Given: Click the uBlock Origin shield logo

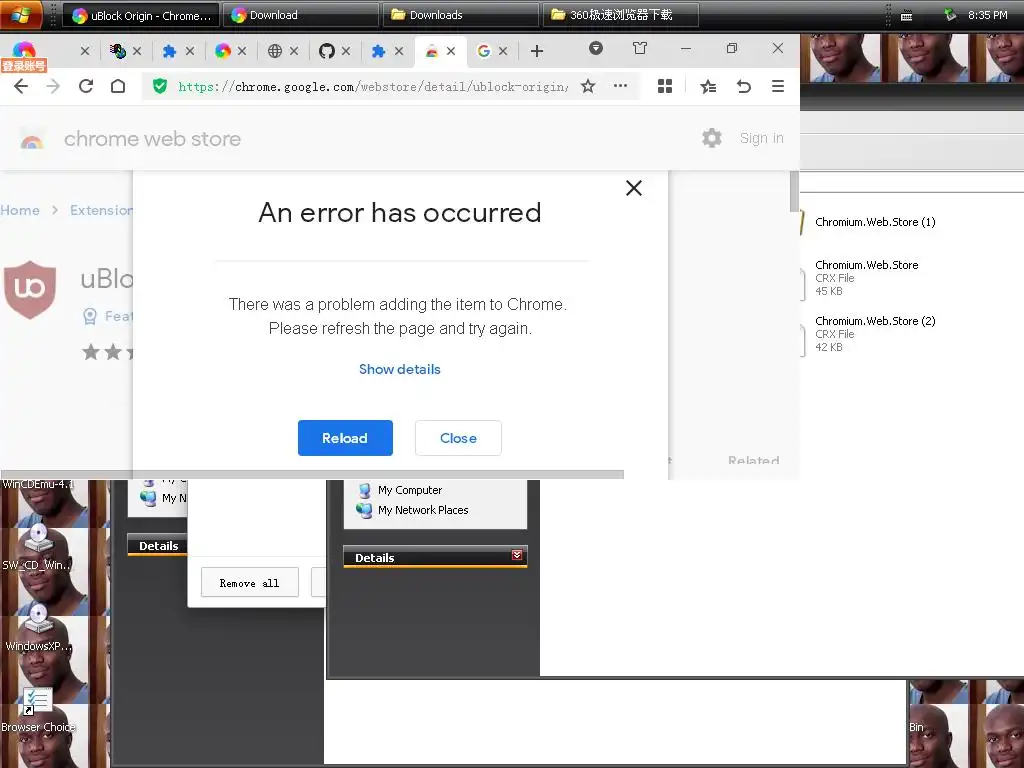Looking at the screenshot, I should pos(30,289).
